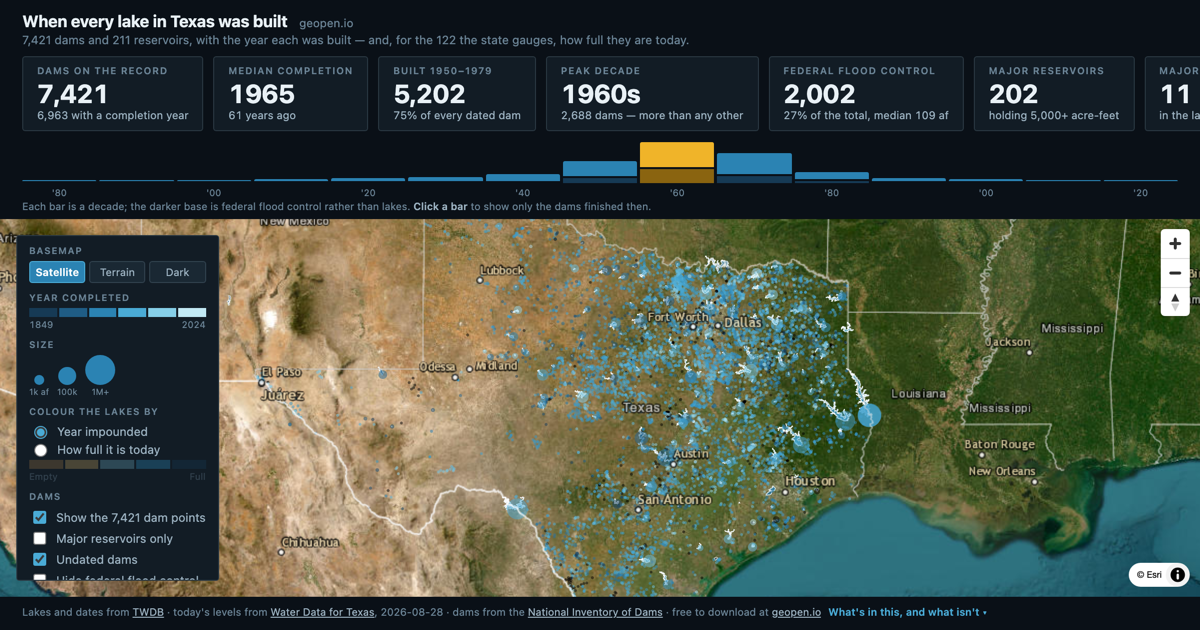The height and width of the screenshot is (630, 1200).
Task: Zoom in on the map
Action: 1175,244
